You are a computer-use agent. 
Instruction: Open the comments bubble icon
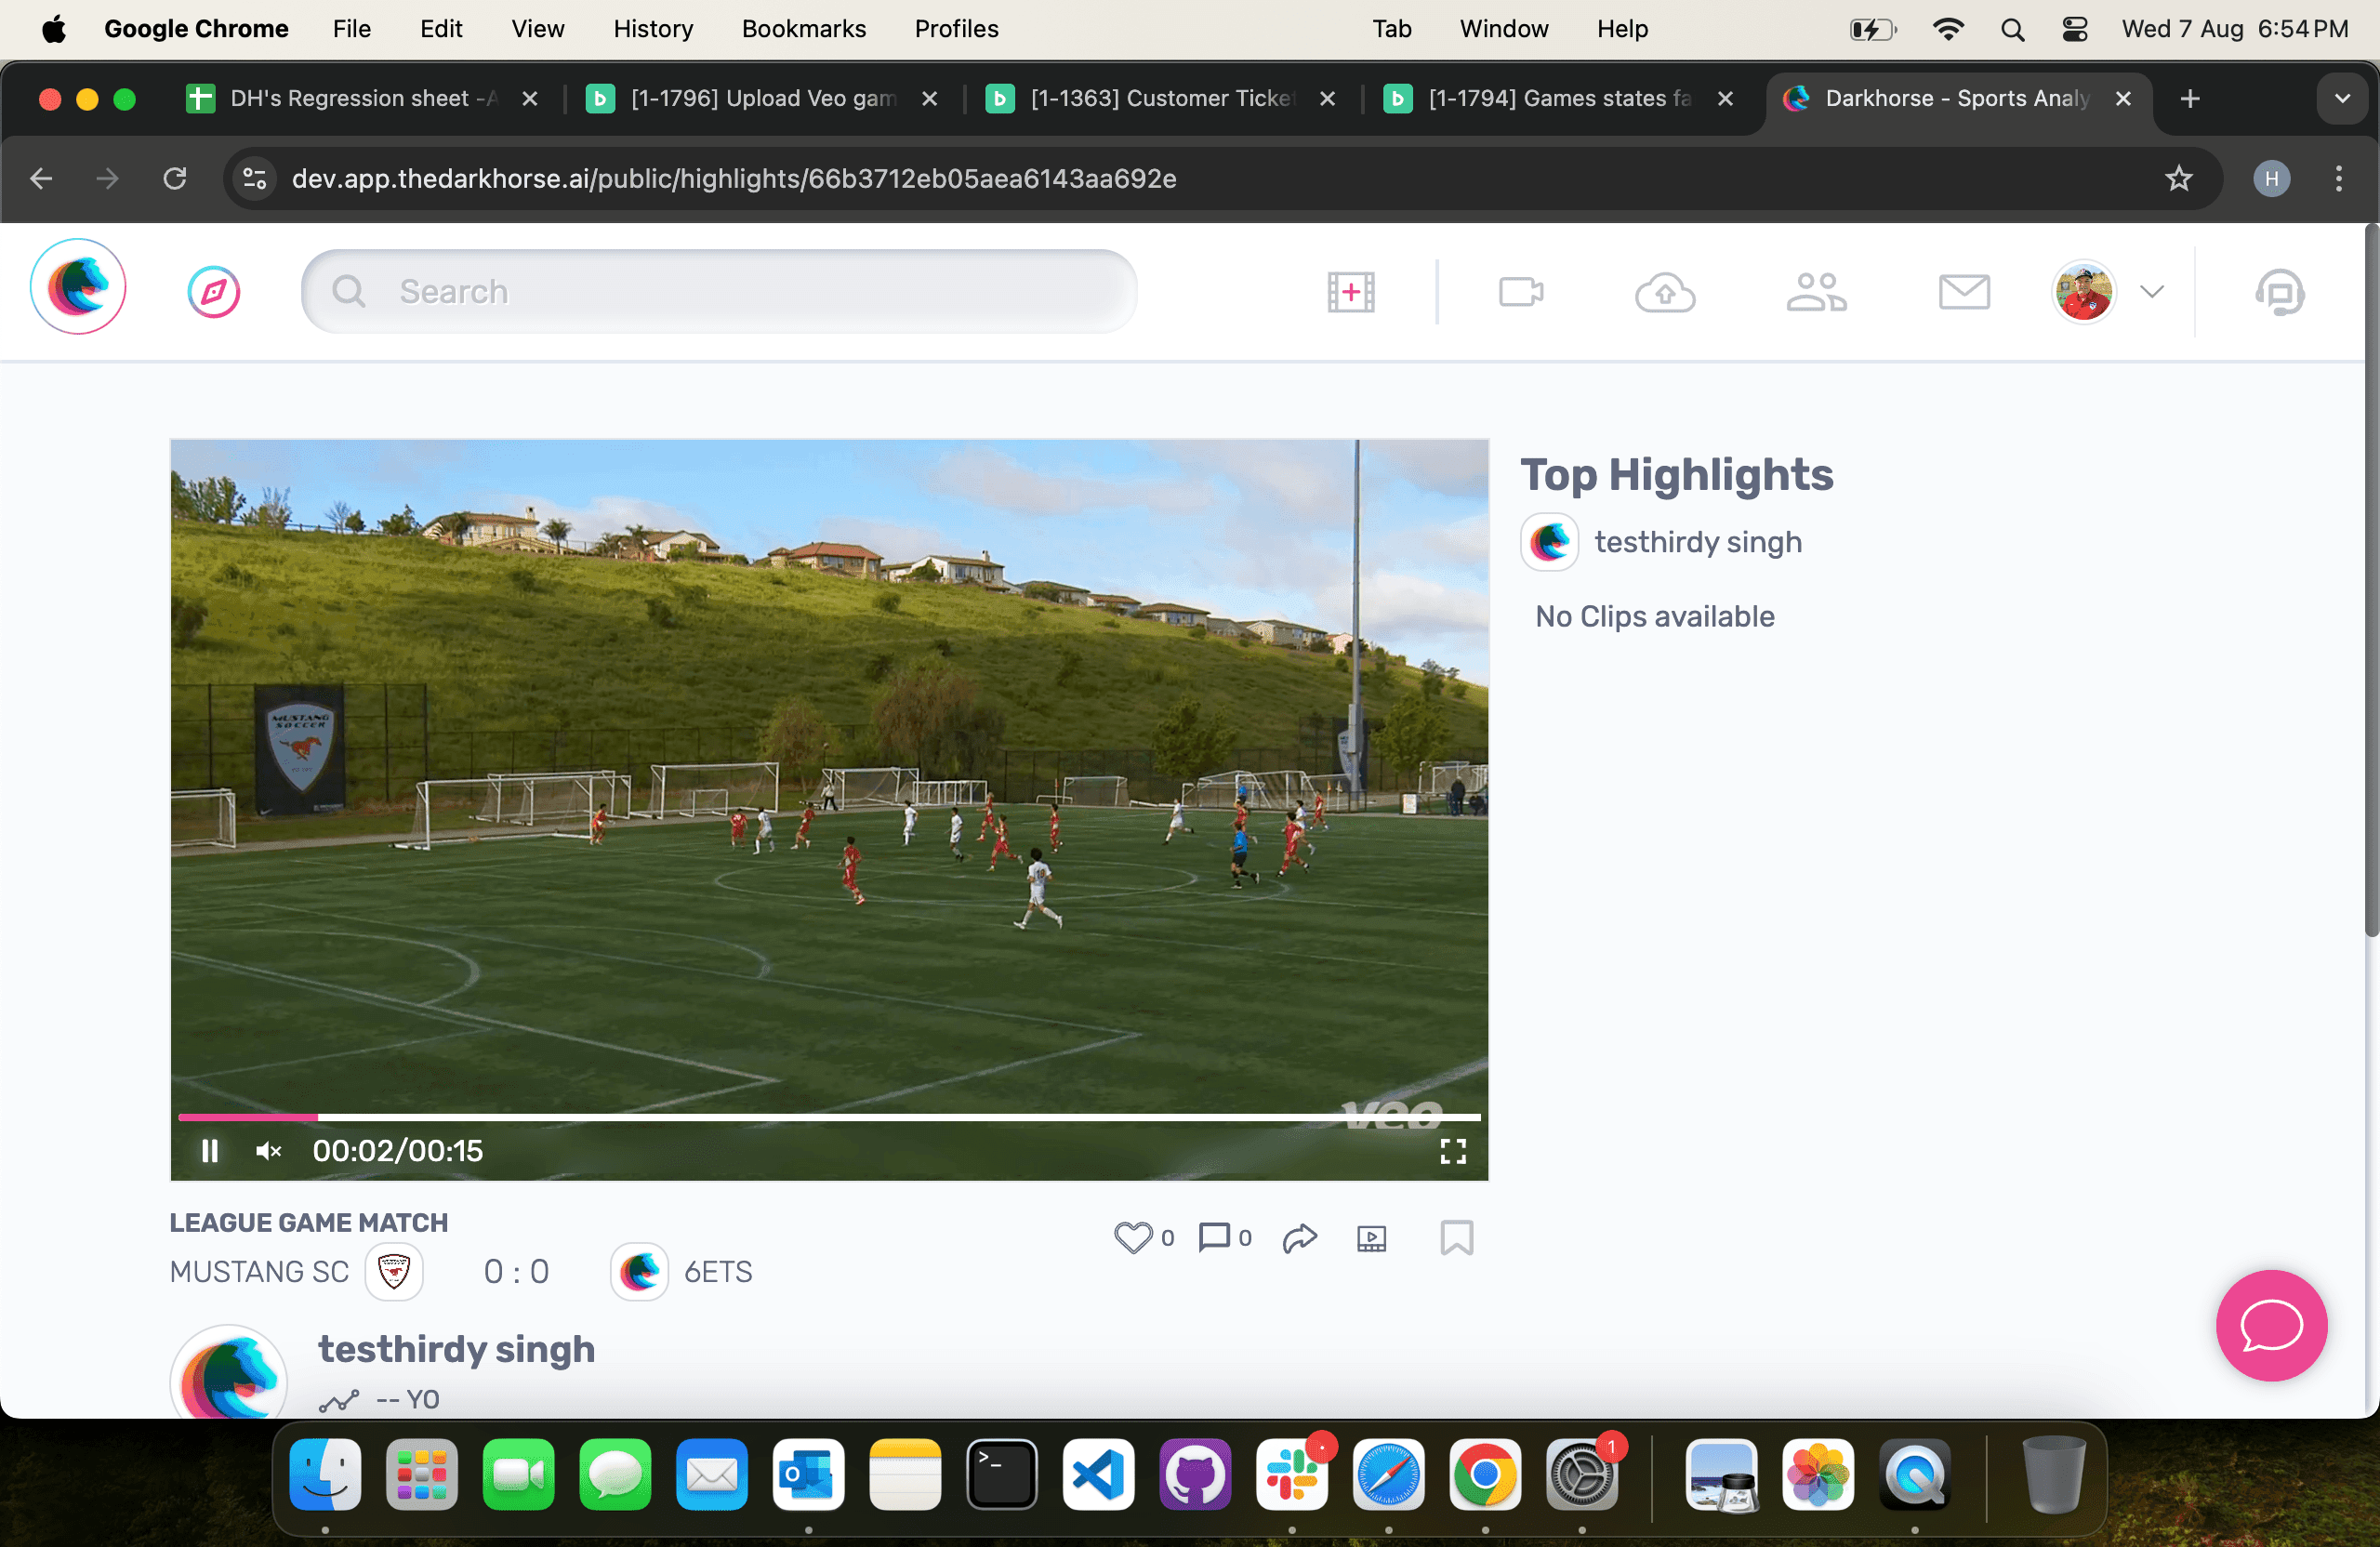click(1214, 1238)
